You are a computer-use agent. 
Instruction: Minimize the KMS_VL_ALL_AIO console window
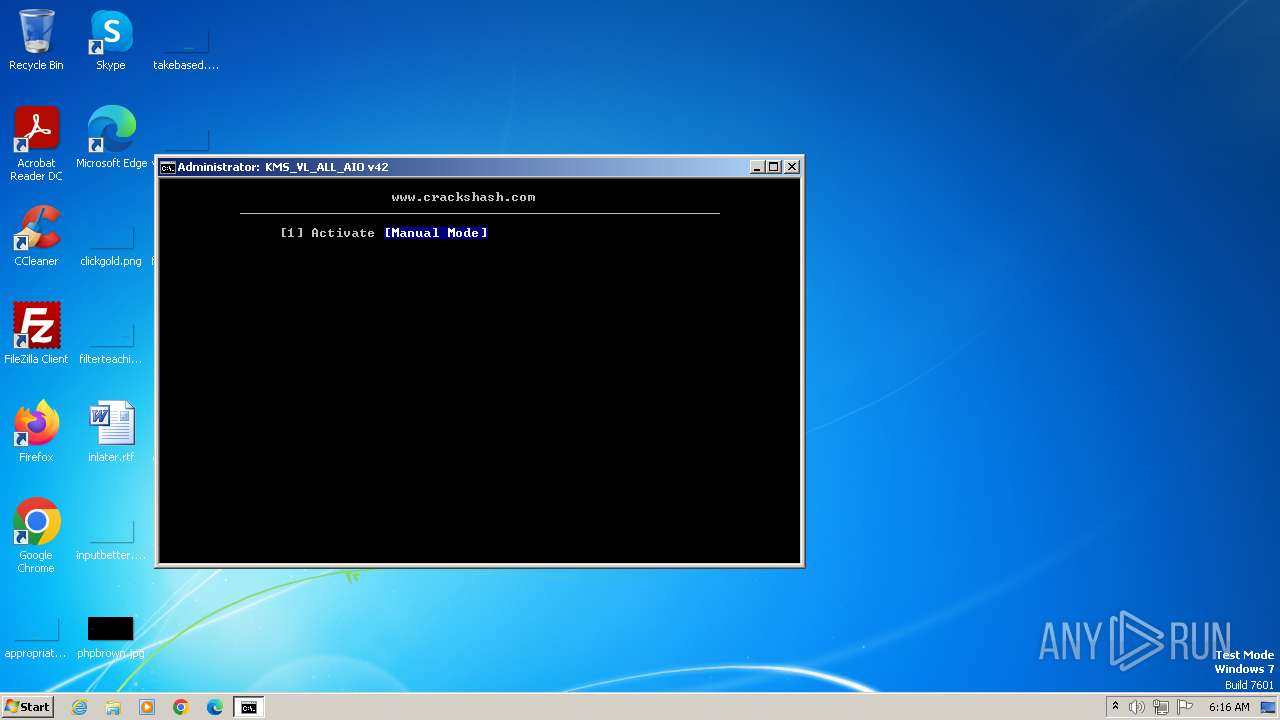(757, 167)
